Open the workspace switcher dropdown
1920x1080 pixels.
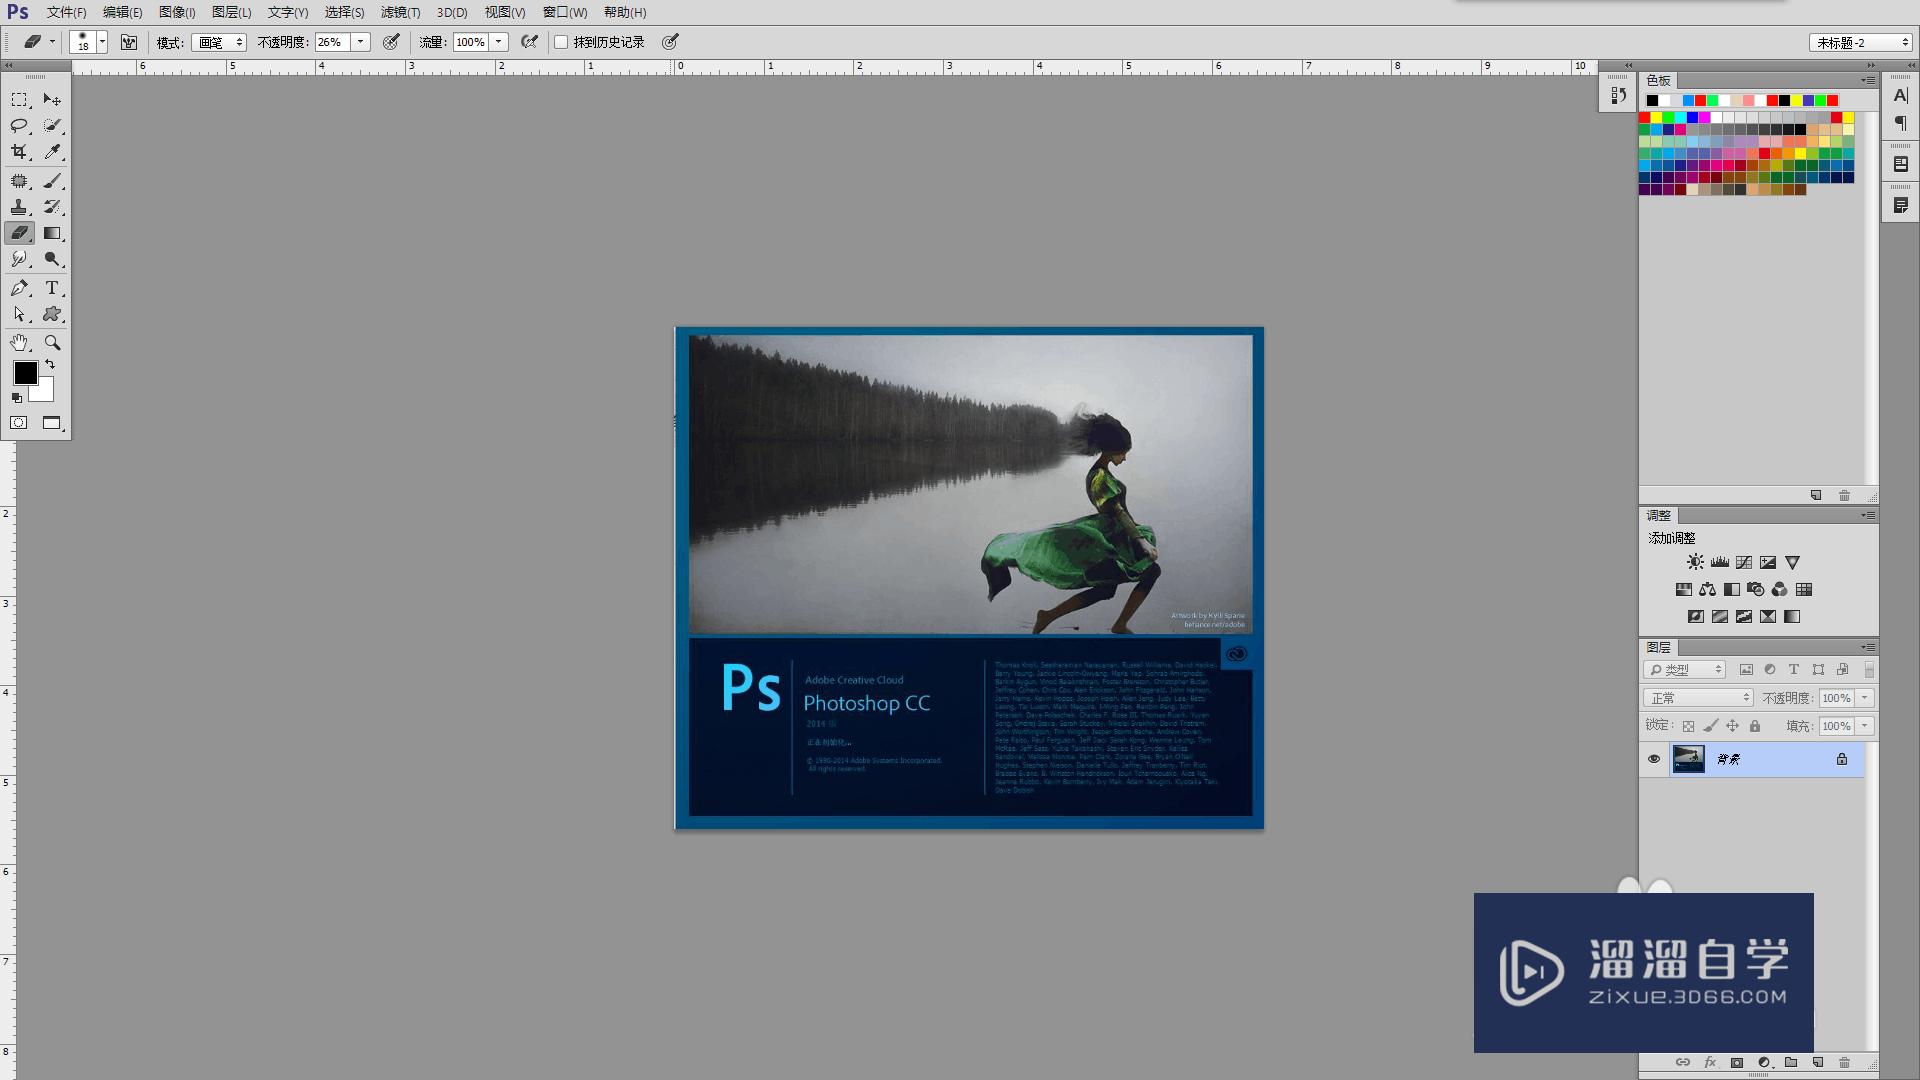(1861, 42)
